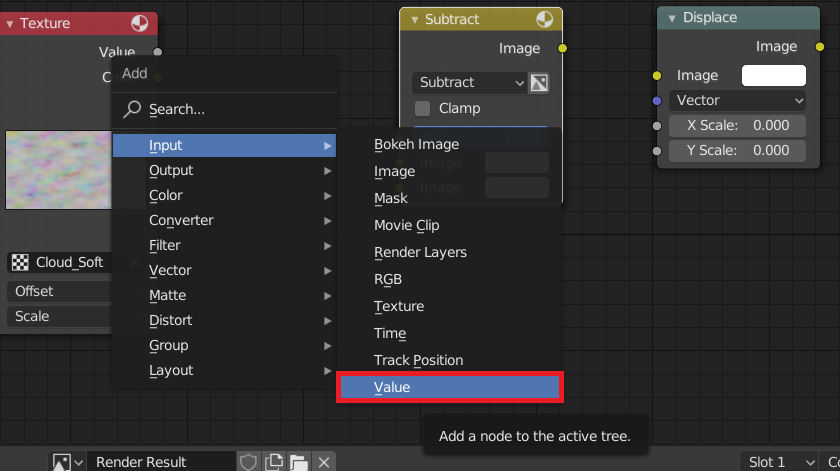840x471 pixels.
Task: Collapse the Texture node with its triangle
Action: (x=10, y=24)
